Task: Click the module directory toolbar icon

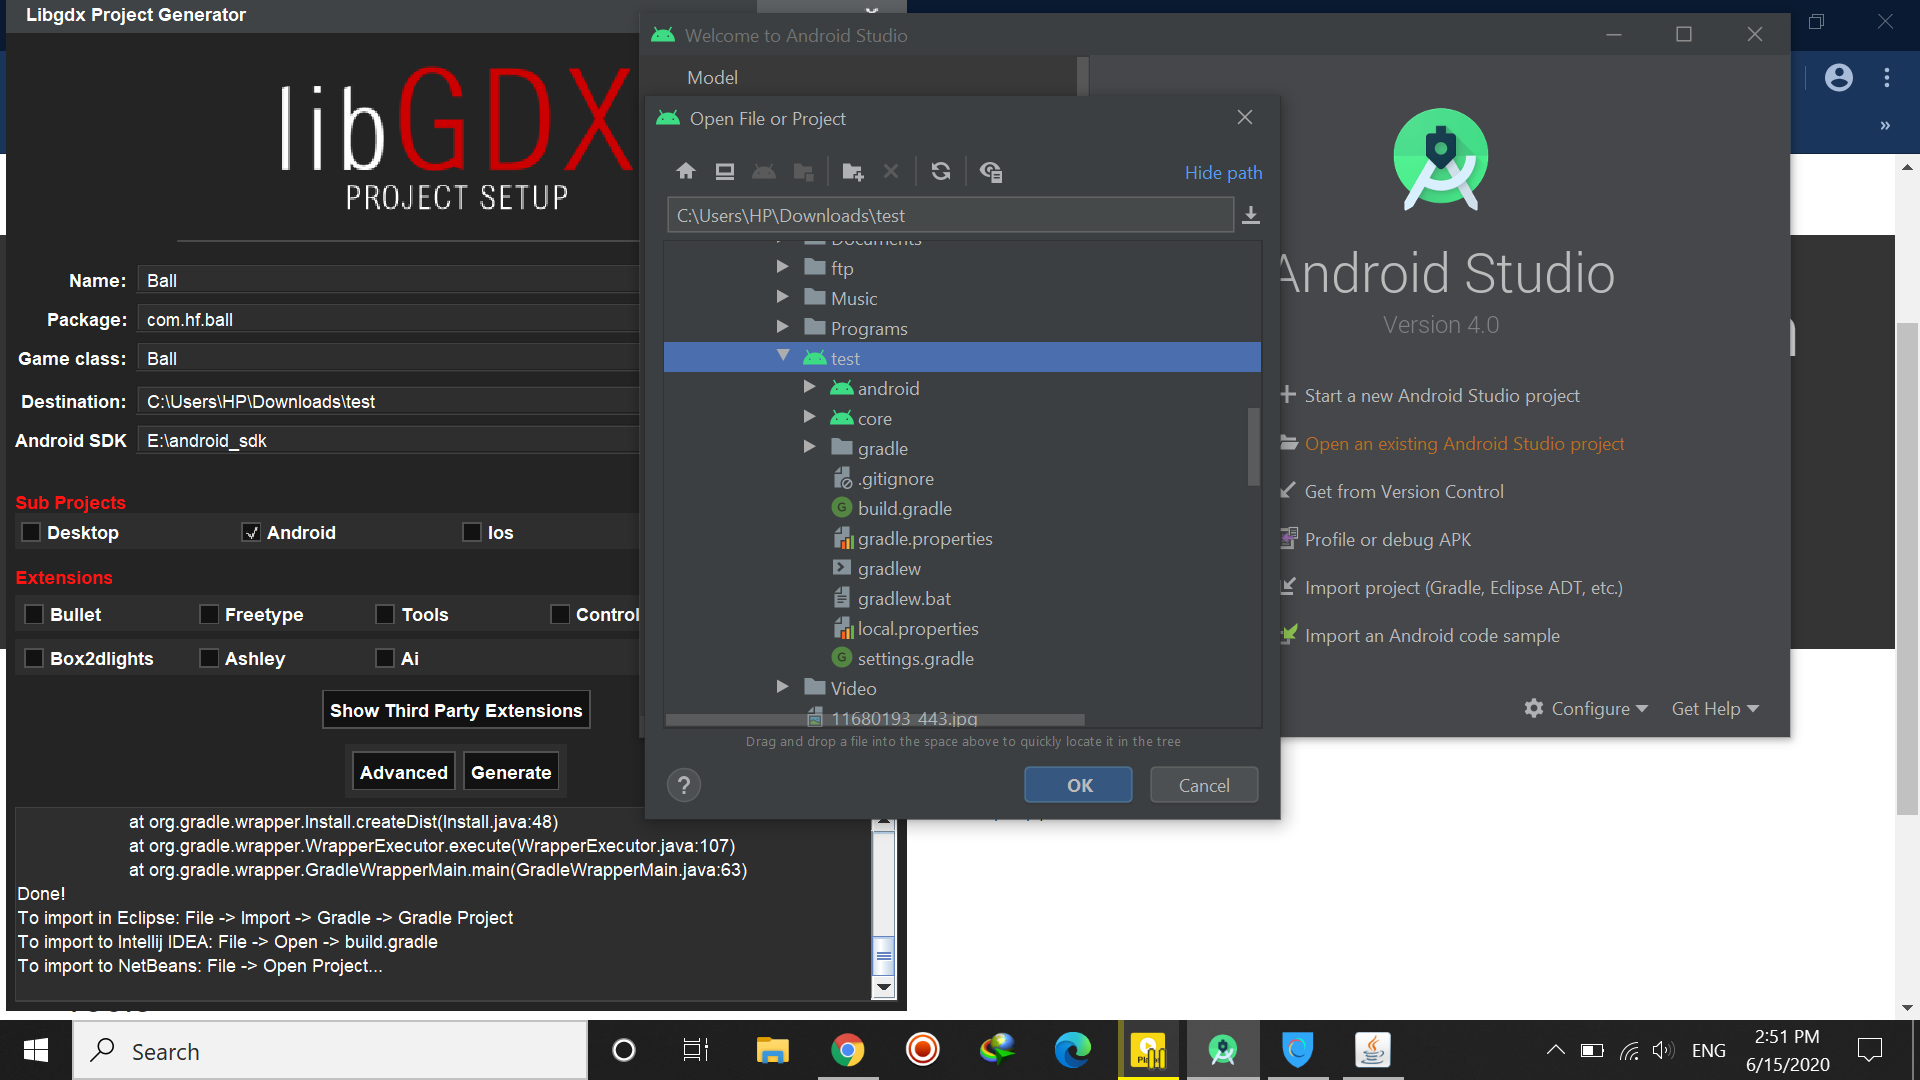Action: [803, 172]
